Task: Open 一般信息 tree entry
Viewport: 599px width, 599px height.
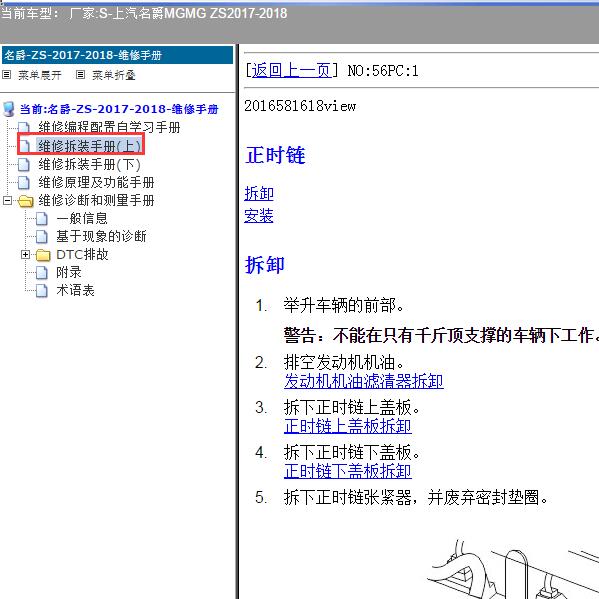Action: pos(82,219)
